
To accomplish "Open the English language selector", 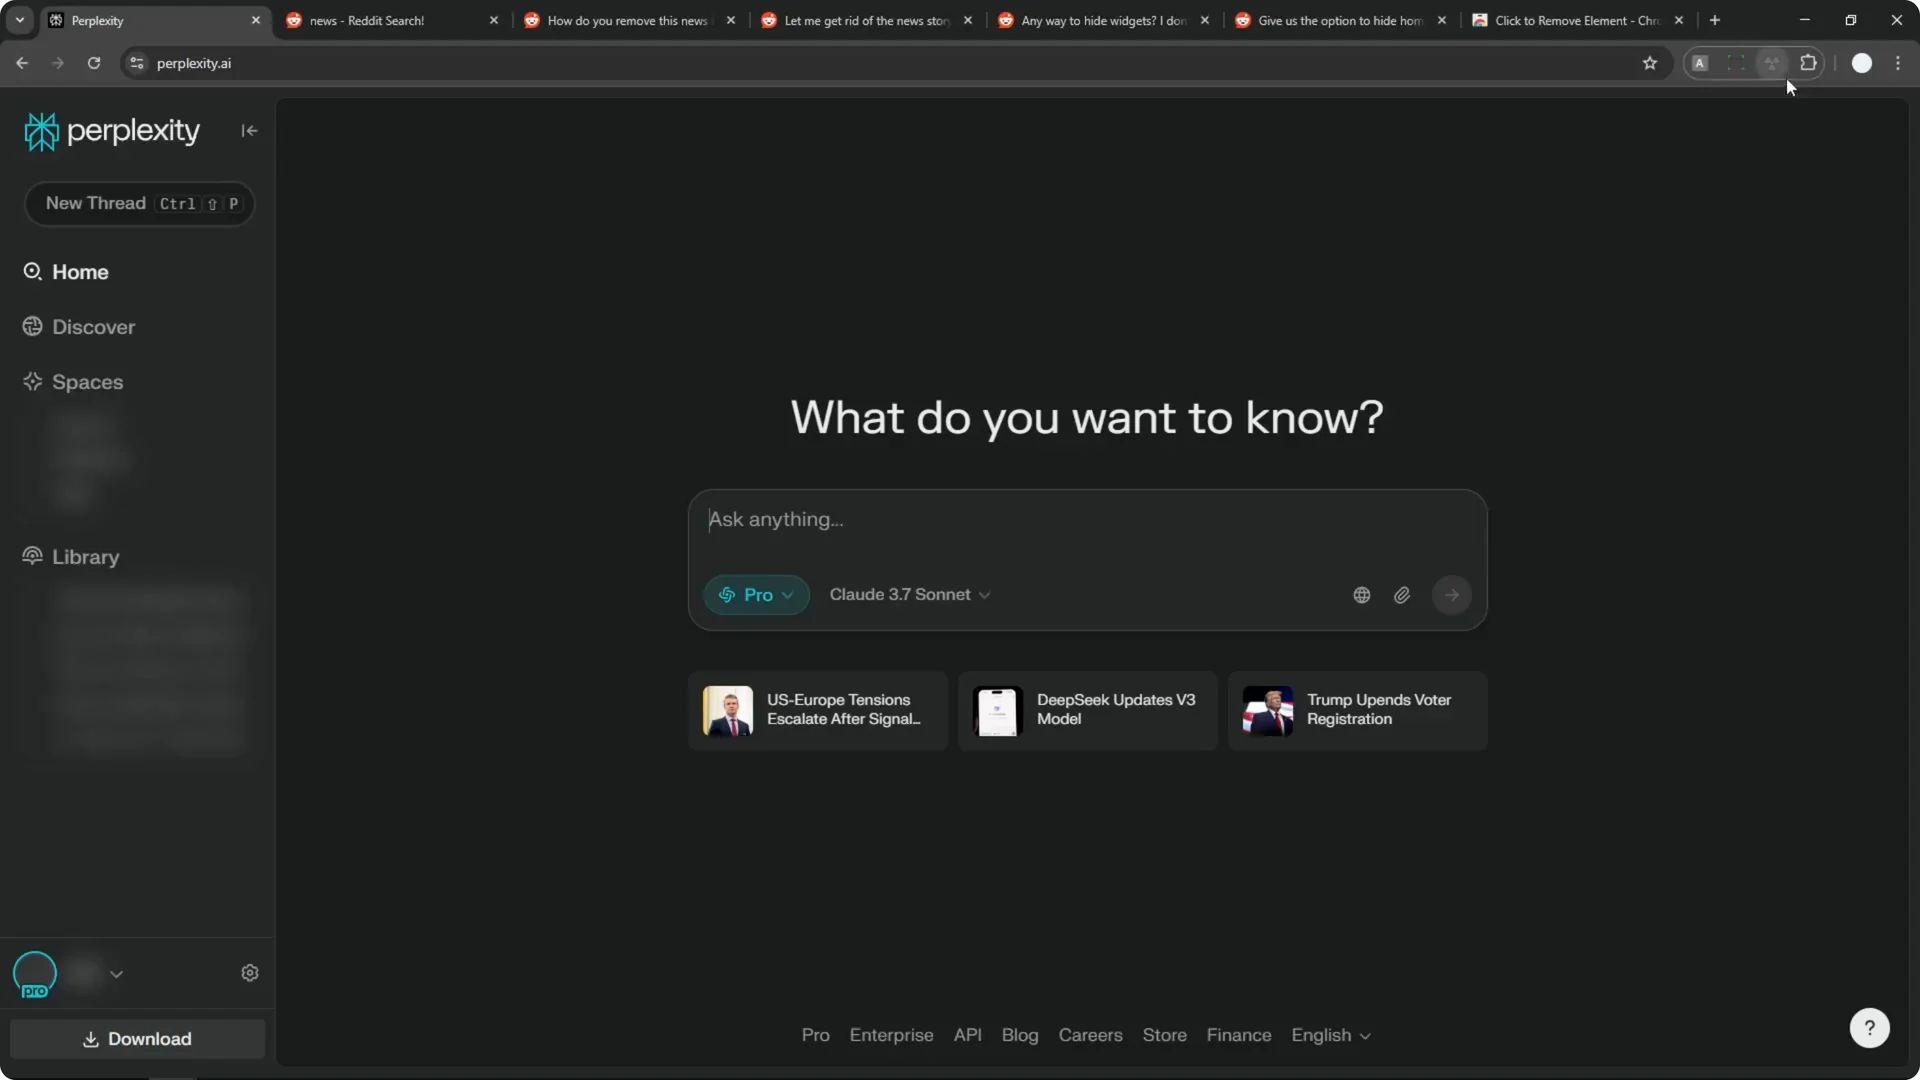I will tap(1330, 1035).
